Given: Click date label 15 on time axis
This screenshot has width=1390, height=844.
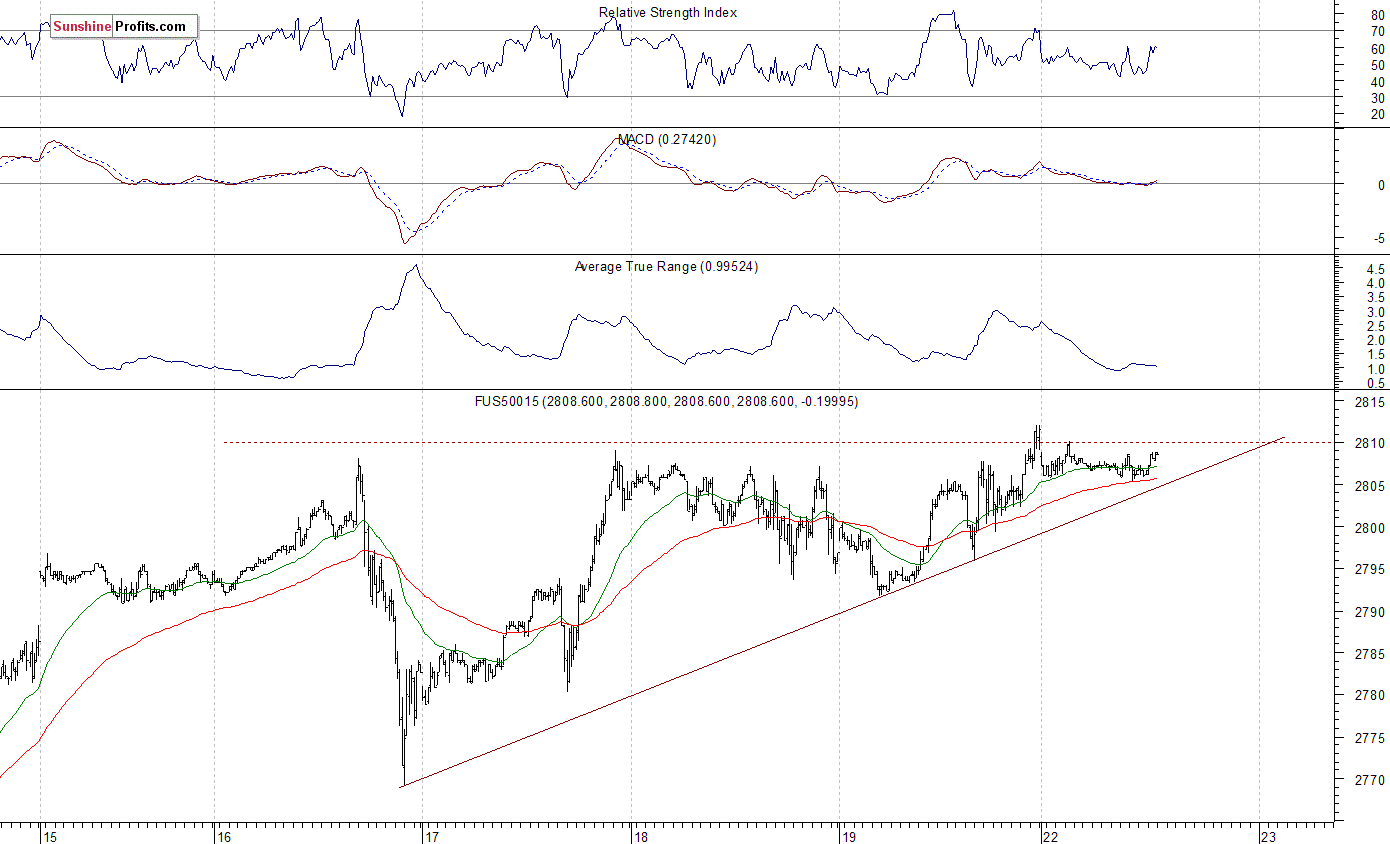Looking at the screenshot, I should 52,836.
